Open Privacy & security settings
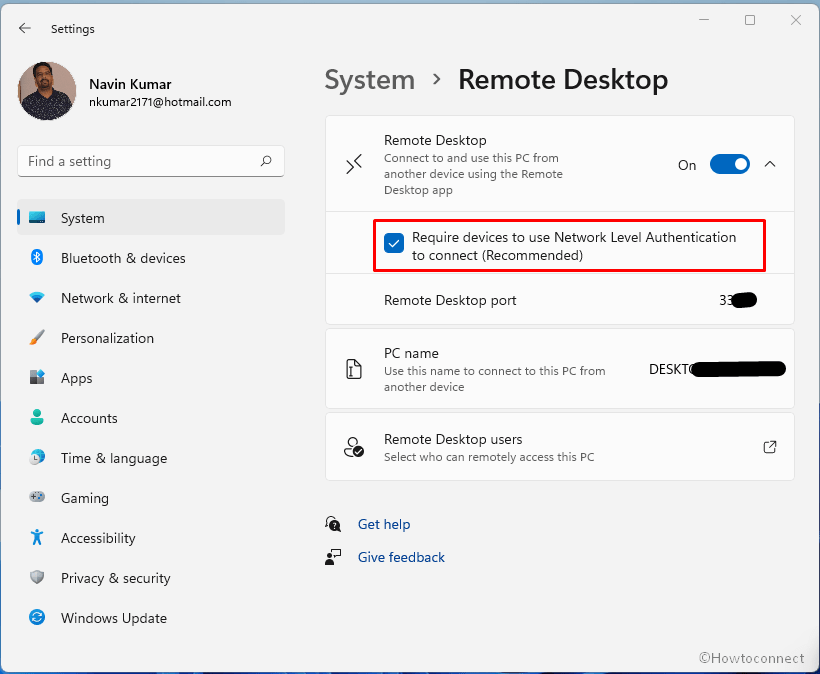 pos(151,578)
